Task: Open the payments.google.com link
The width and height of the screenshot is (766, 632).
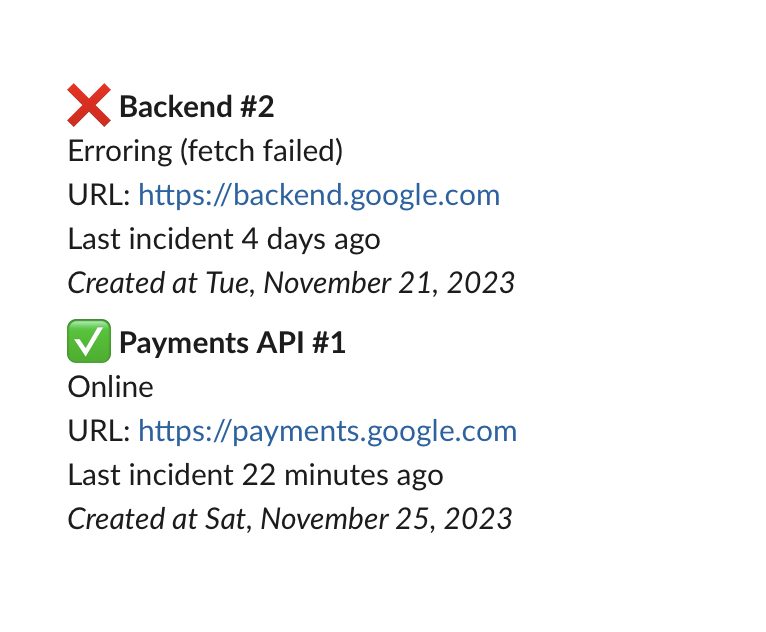Action: (x=327, y=431)
